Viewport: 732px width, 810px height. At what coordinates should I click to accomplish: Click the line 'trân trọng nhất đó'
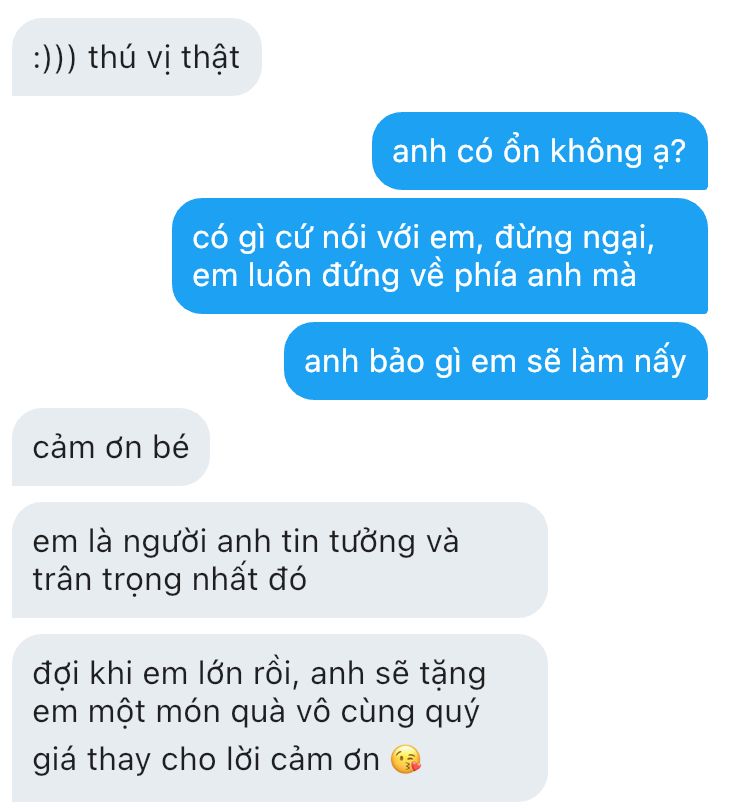(169, 580)
